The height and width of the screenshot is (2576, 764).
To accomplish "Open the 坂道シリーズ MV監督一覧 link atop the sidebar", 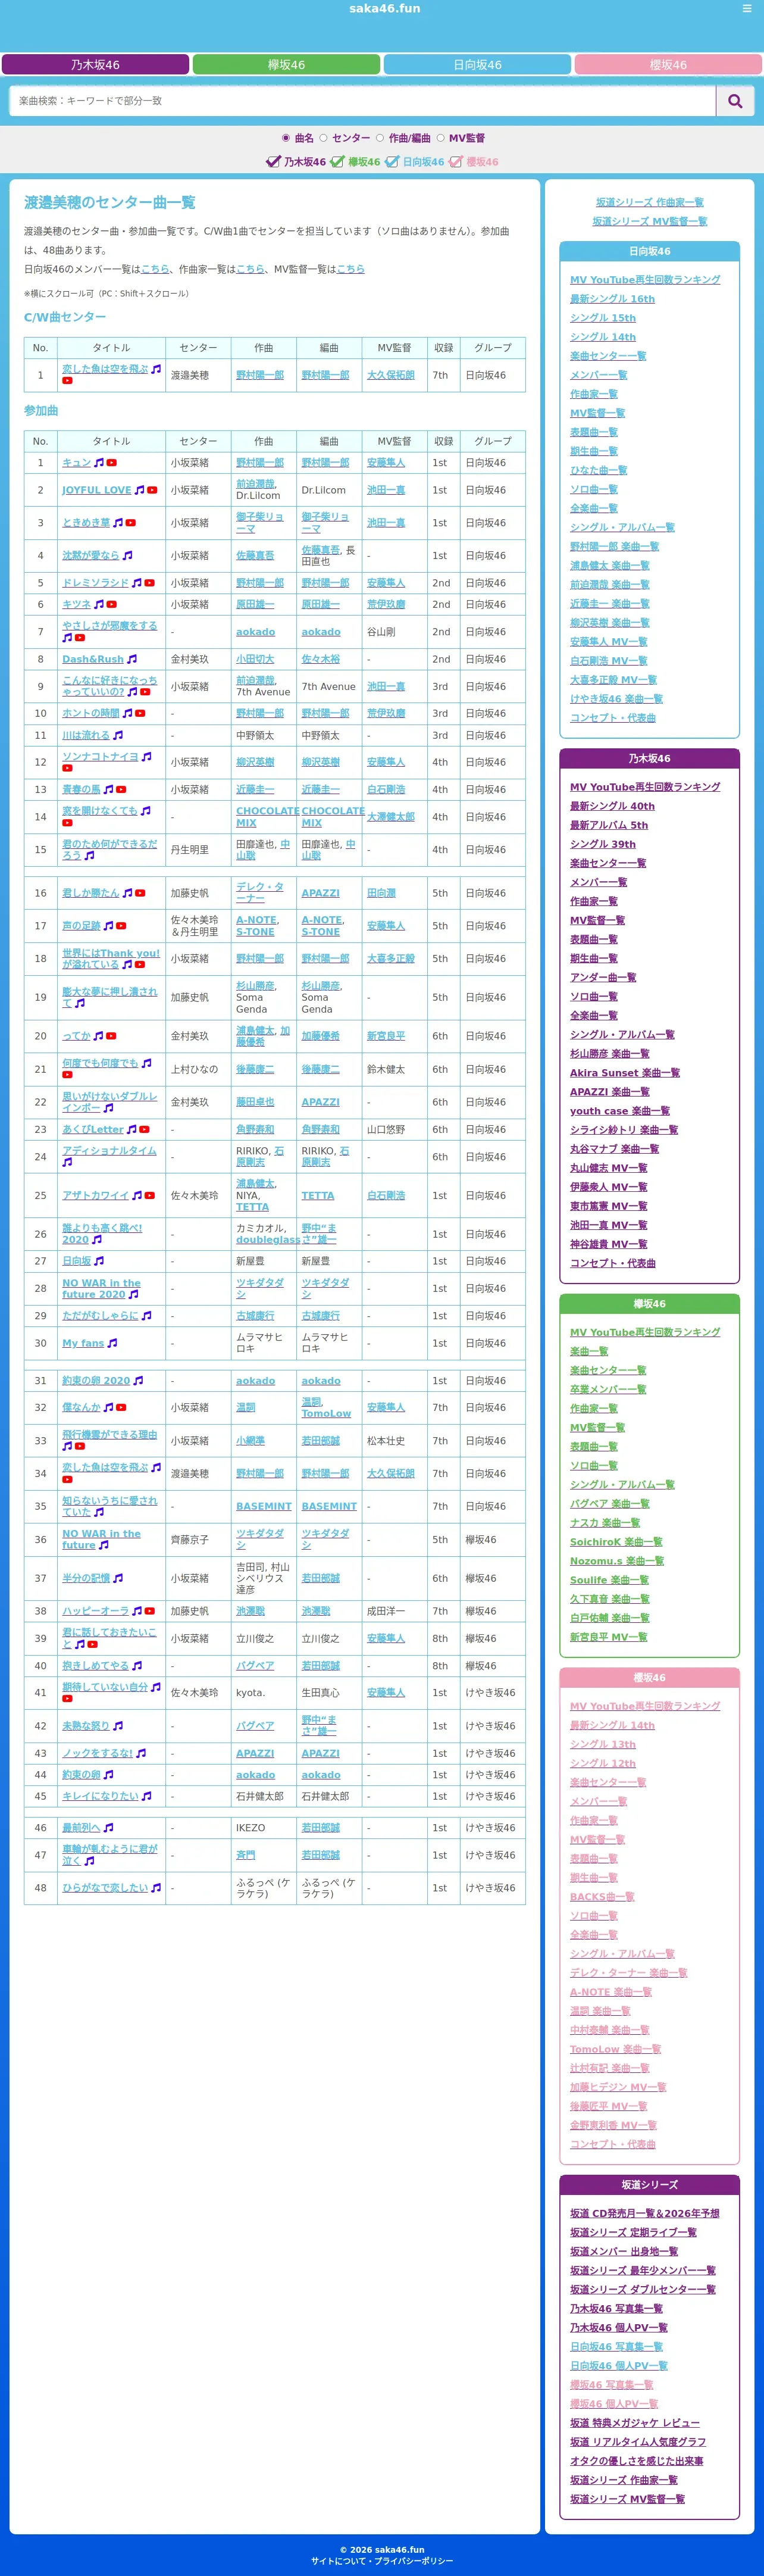I will click(650, 221).
